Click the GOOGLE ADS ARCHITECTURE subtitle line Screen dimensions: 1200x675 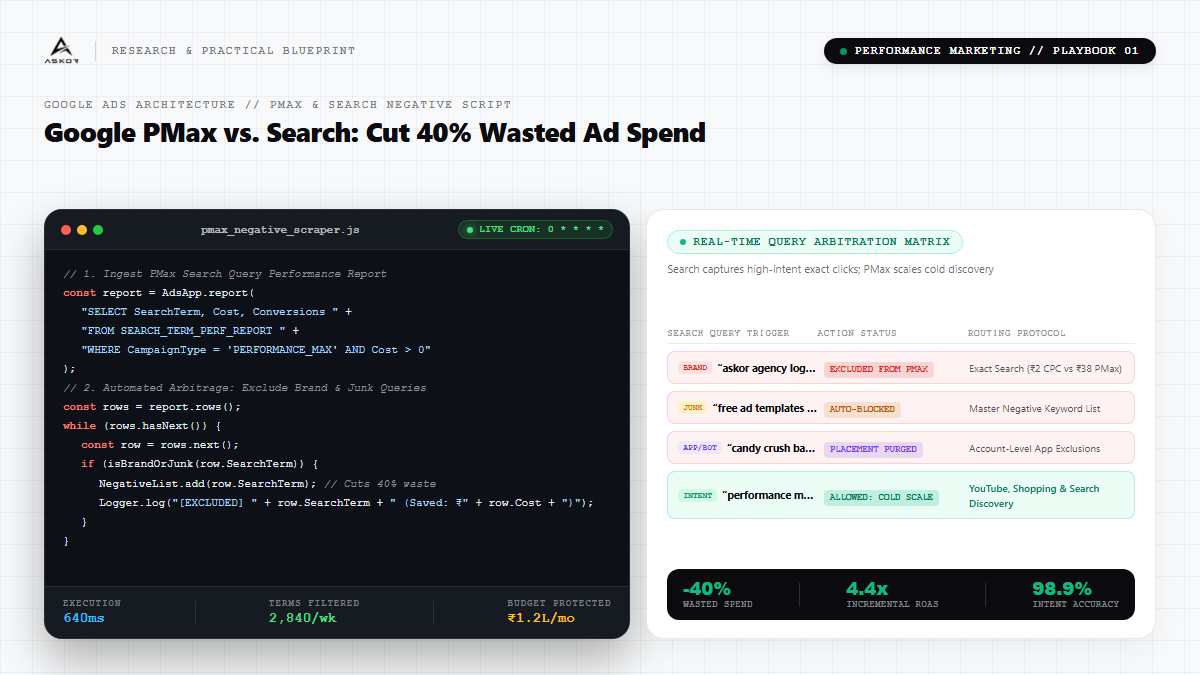tap(277, 105)
